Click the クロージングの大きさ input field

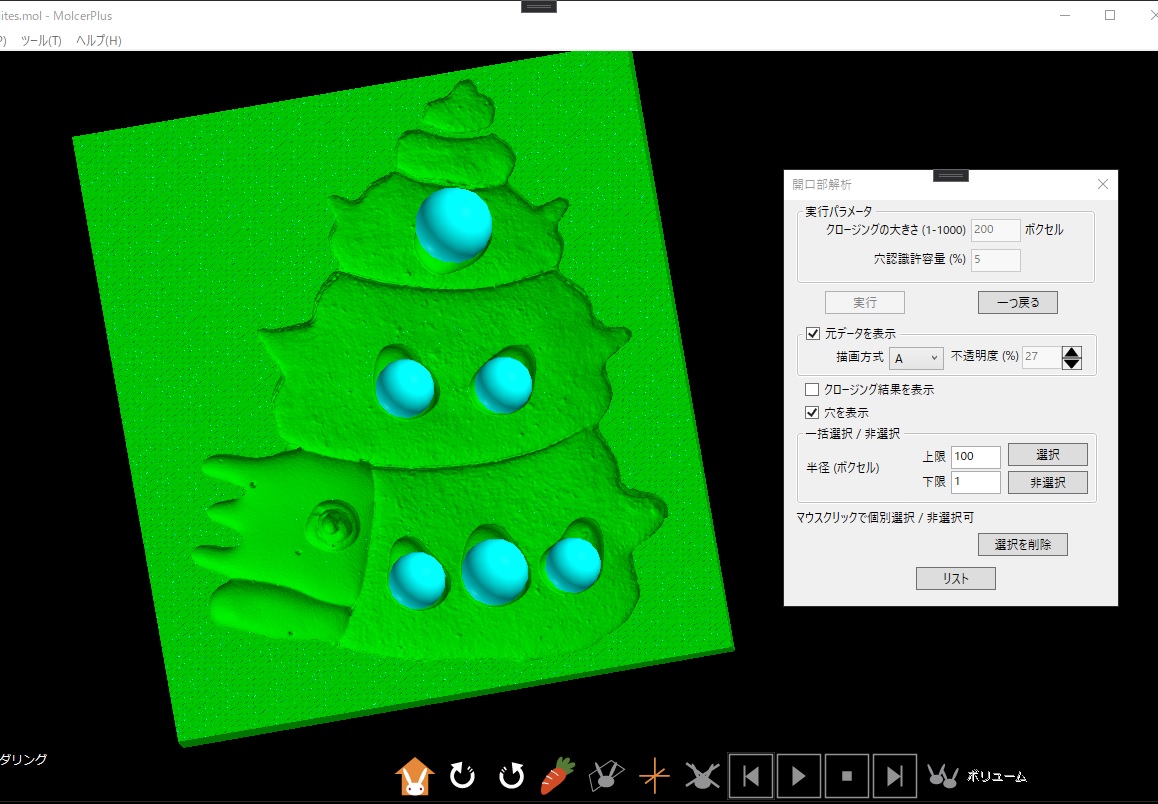(996, 230)
